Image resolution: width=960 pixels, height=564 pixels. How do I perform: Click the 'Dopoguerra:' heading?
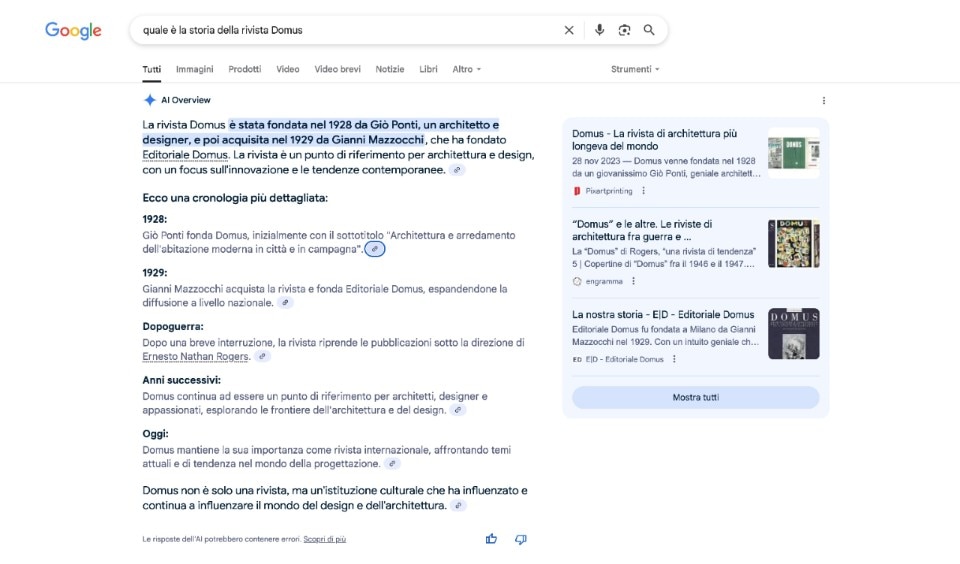coord(173,327)
